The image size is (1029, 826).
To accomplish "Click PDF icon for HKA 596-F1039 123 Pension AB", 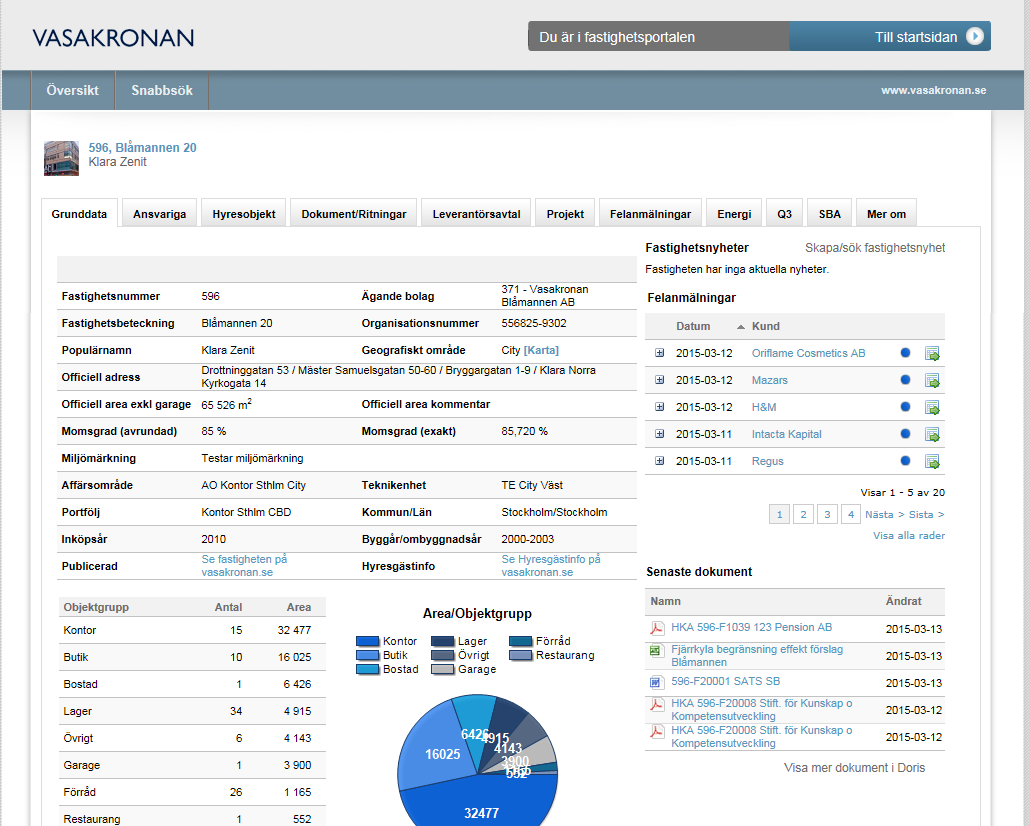I will 657,628.
